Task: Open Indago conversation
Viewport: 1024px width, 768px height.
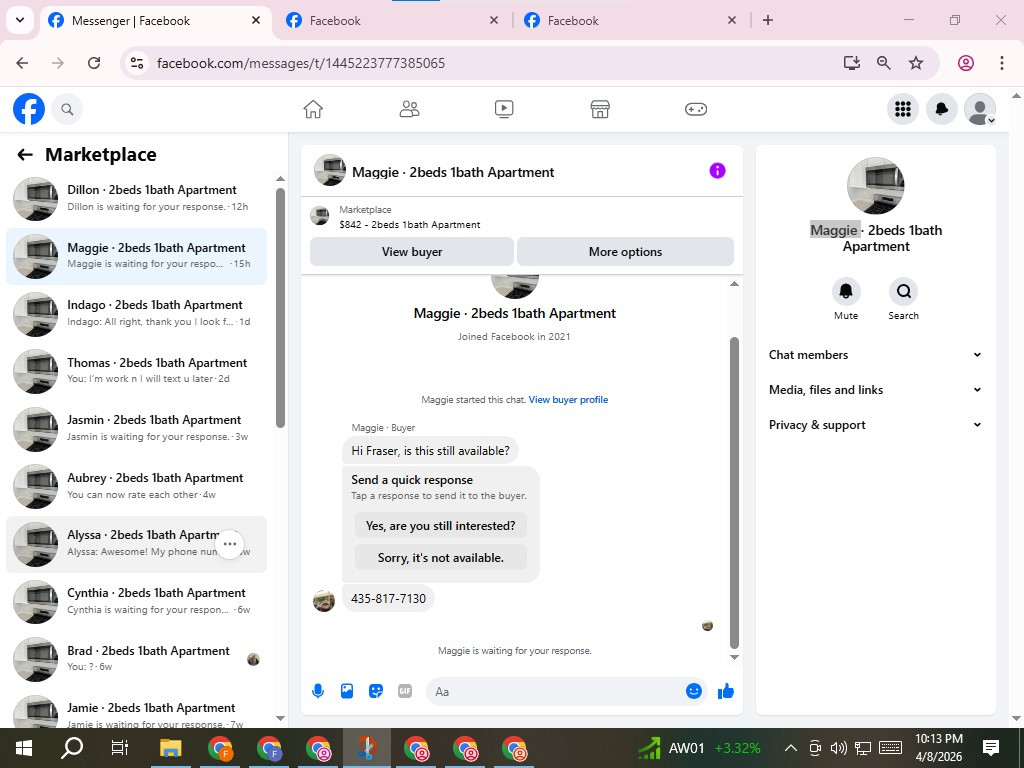Action: coord(136,313)
